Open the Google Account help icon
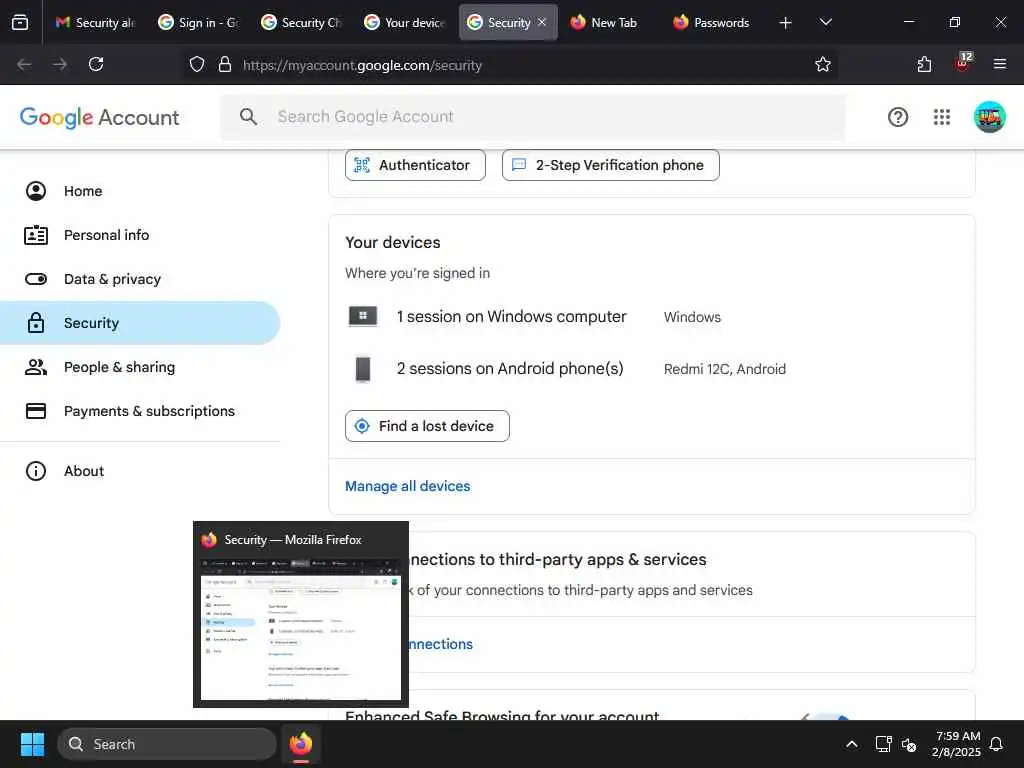1024x768 pixels. click(x=898, y=117)
